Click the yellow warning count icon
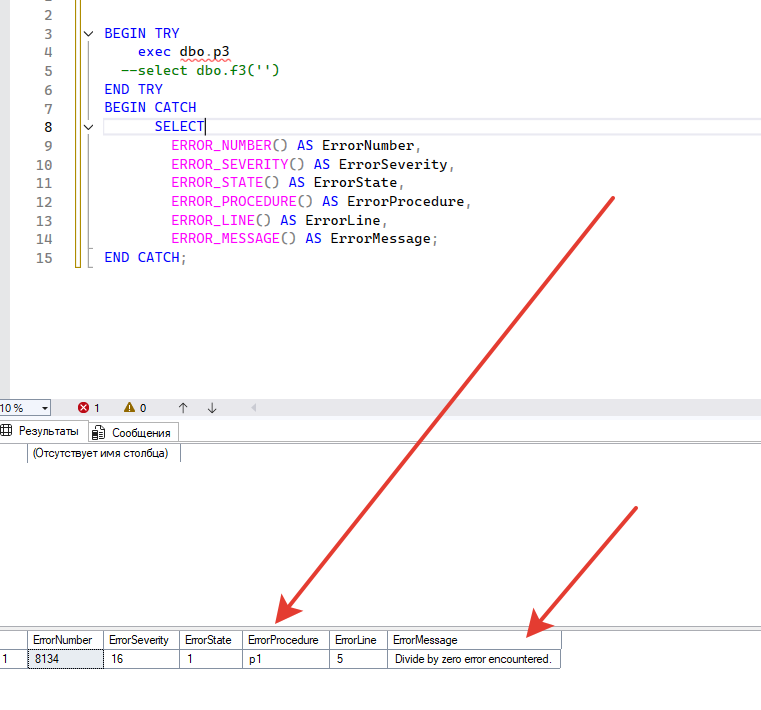This screenshot has width=761, height=710. [129, 408]
